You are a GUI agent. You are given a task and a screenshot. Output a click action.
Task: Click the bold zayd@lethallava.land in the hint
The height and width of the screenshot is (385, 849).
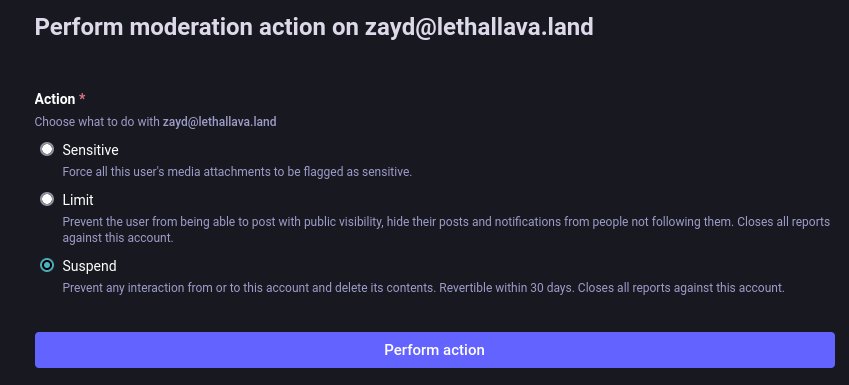[x=219, y=122]
